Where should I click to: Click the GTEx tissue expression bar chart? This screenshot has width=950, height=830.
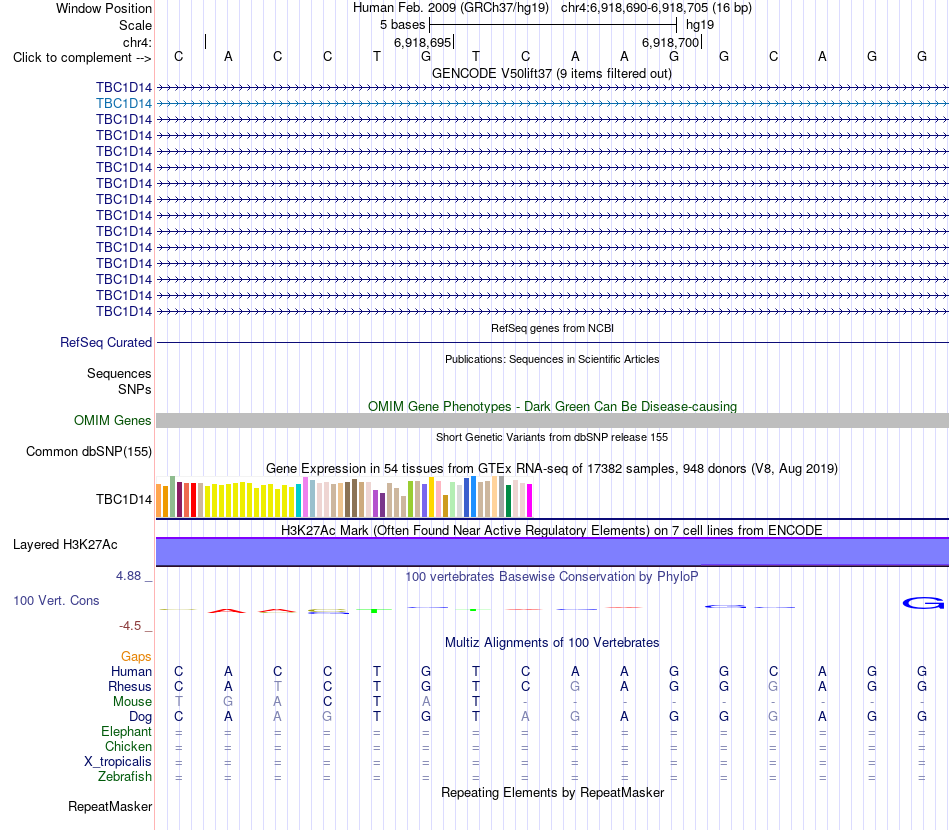(x=344, y=497)
